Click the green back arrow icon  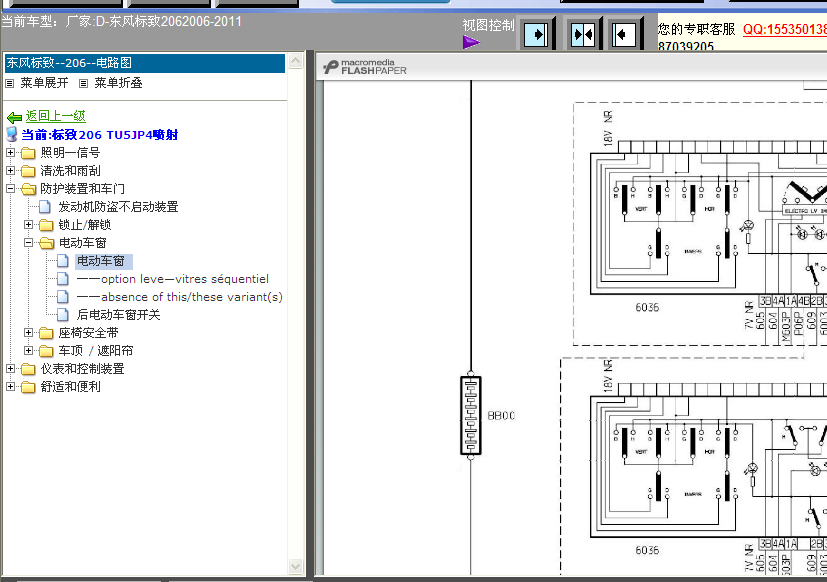pos(14,117)
